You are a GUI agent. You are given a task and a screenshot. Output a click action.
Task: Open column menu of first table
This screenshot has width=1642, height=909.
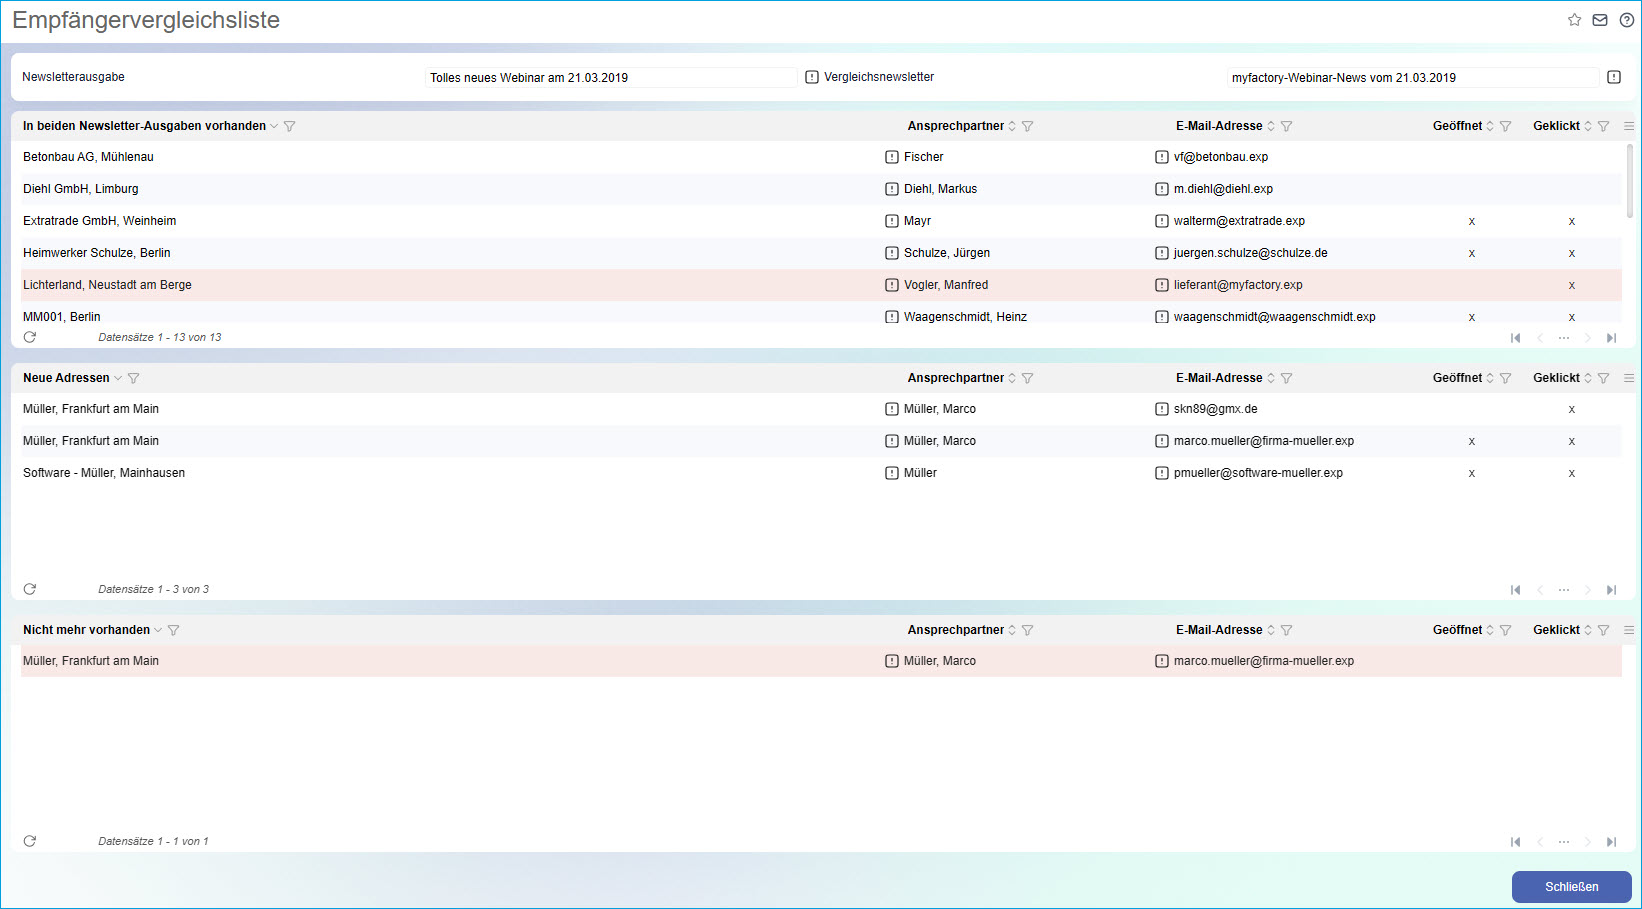(1629, 126)
